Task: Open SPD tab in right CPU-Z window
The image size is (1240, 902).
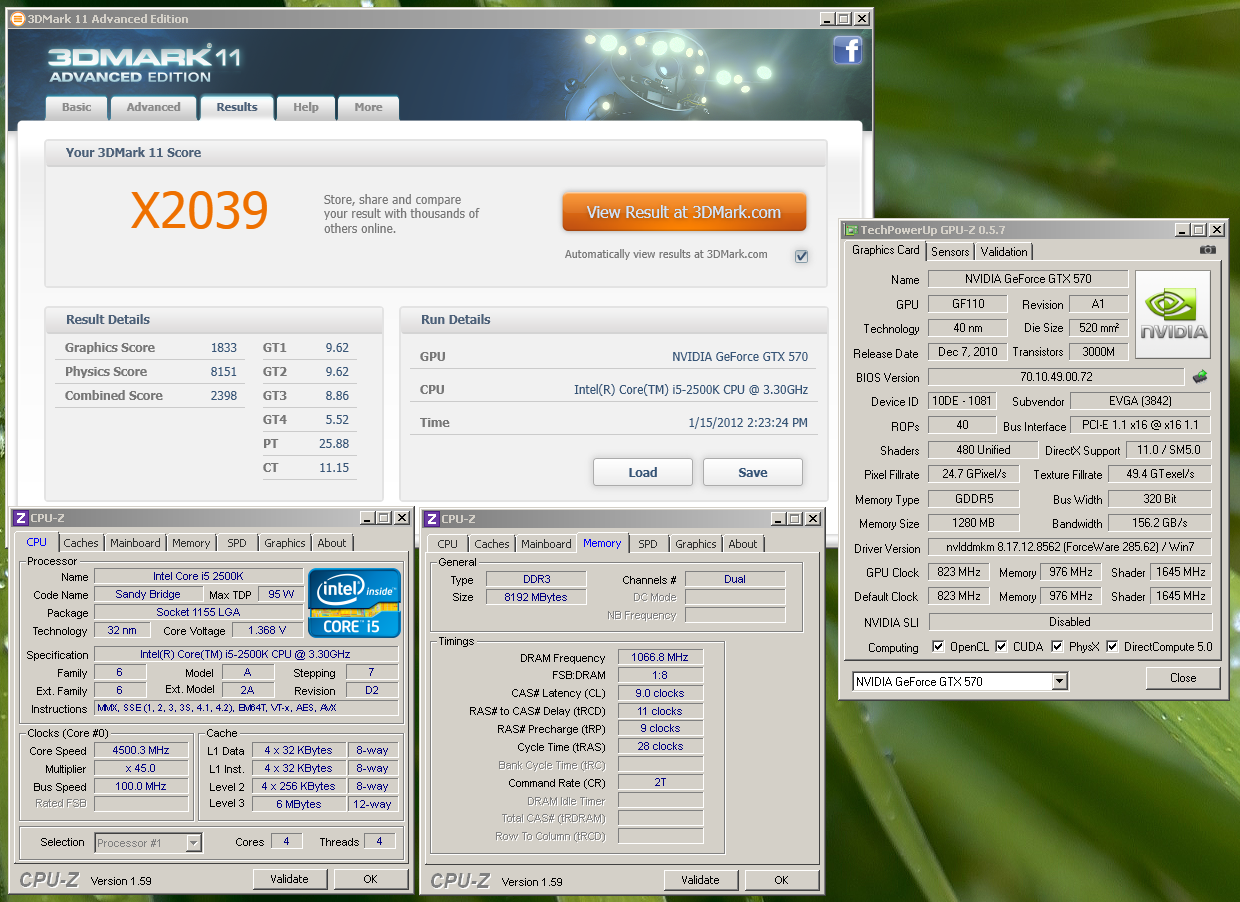Action: click(x=648, y=544)
